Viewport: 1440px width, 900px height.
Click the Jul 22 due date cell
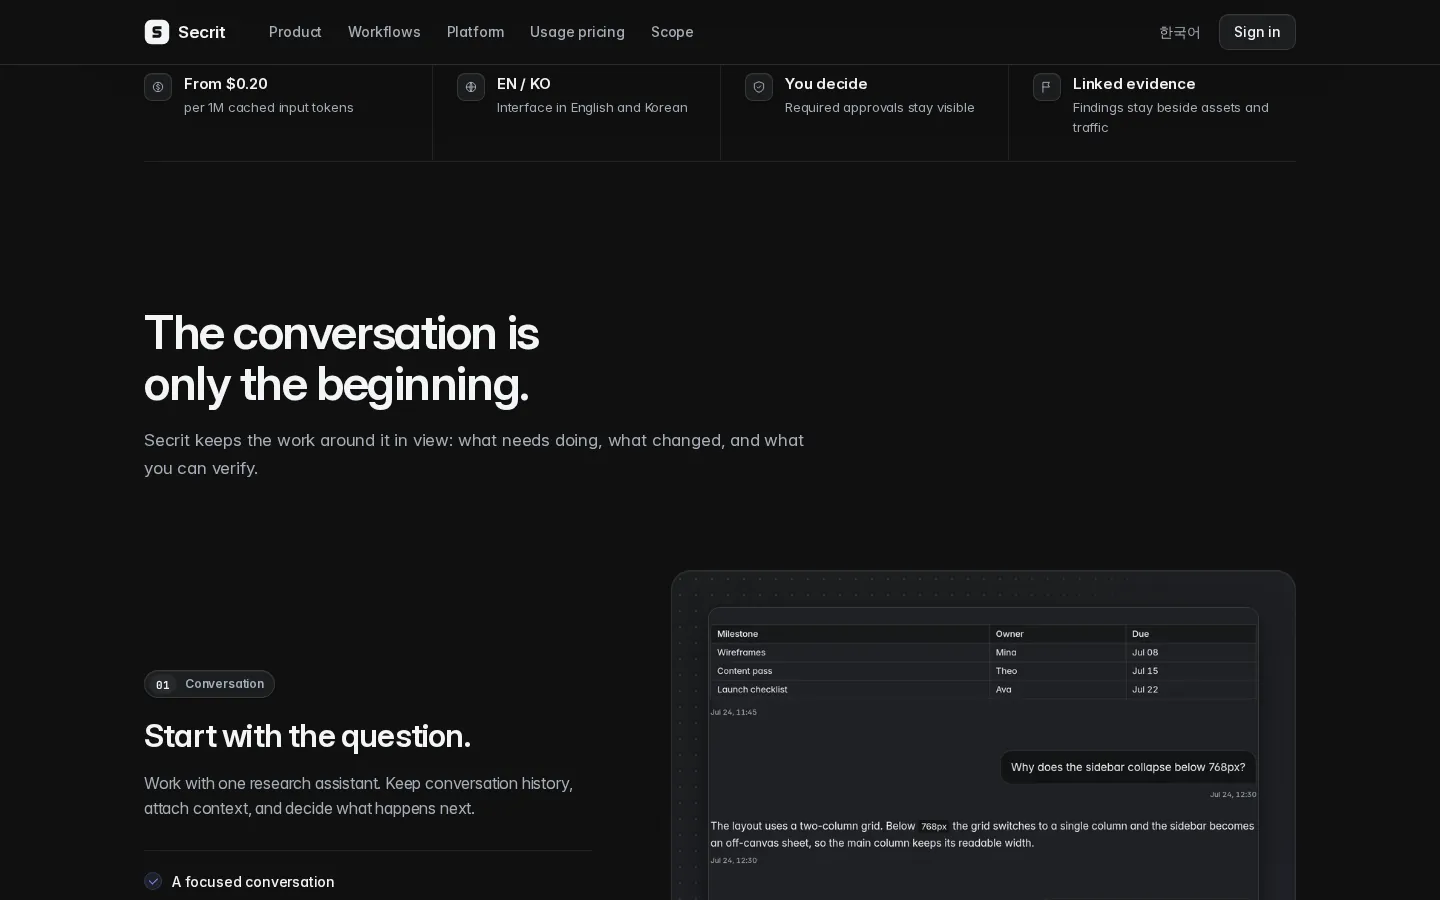(1191, 689)
